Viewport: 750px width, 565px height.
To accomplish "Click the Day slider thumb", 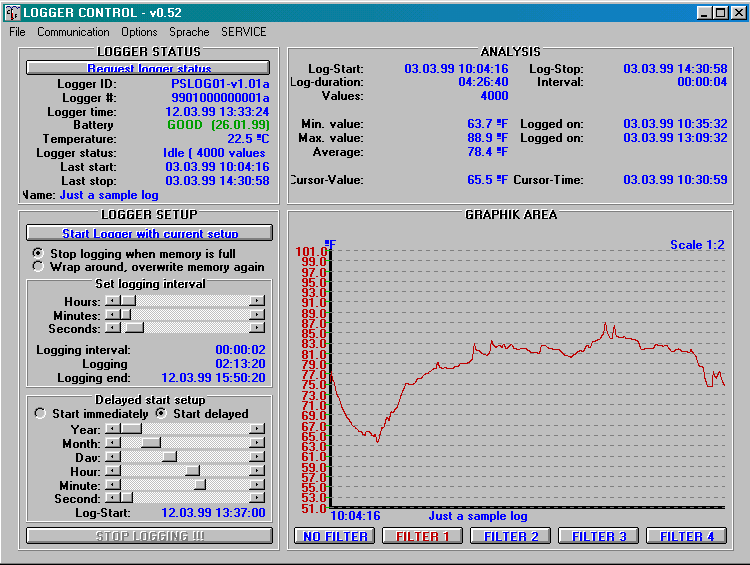I will pos(169,456).
